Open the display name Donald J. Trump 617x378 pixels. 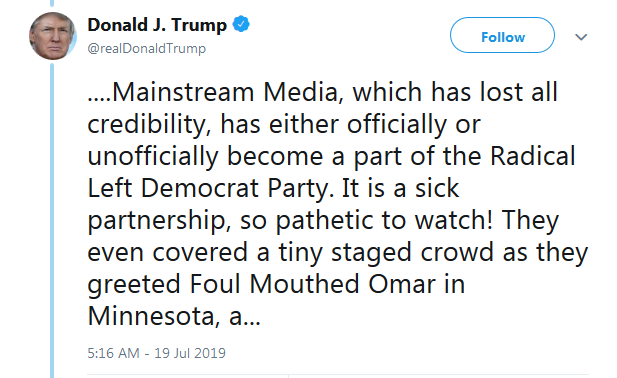tap(157, 25)
